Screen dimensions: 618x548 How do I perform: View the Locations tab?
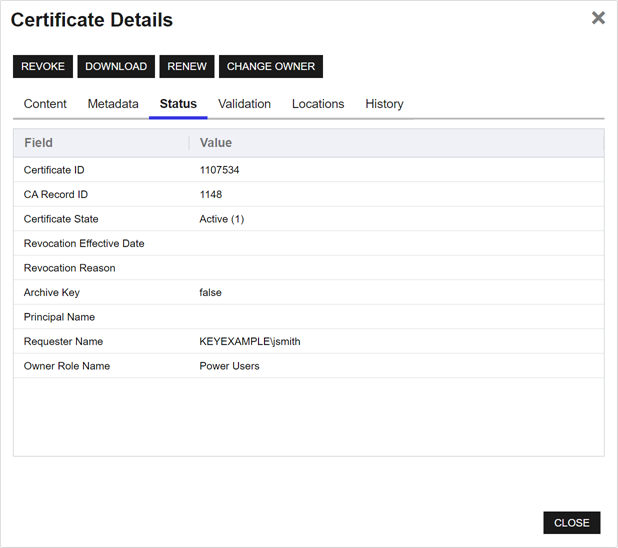318,104
